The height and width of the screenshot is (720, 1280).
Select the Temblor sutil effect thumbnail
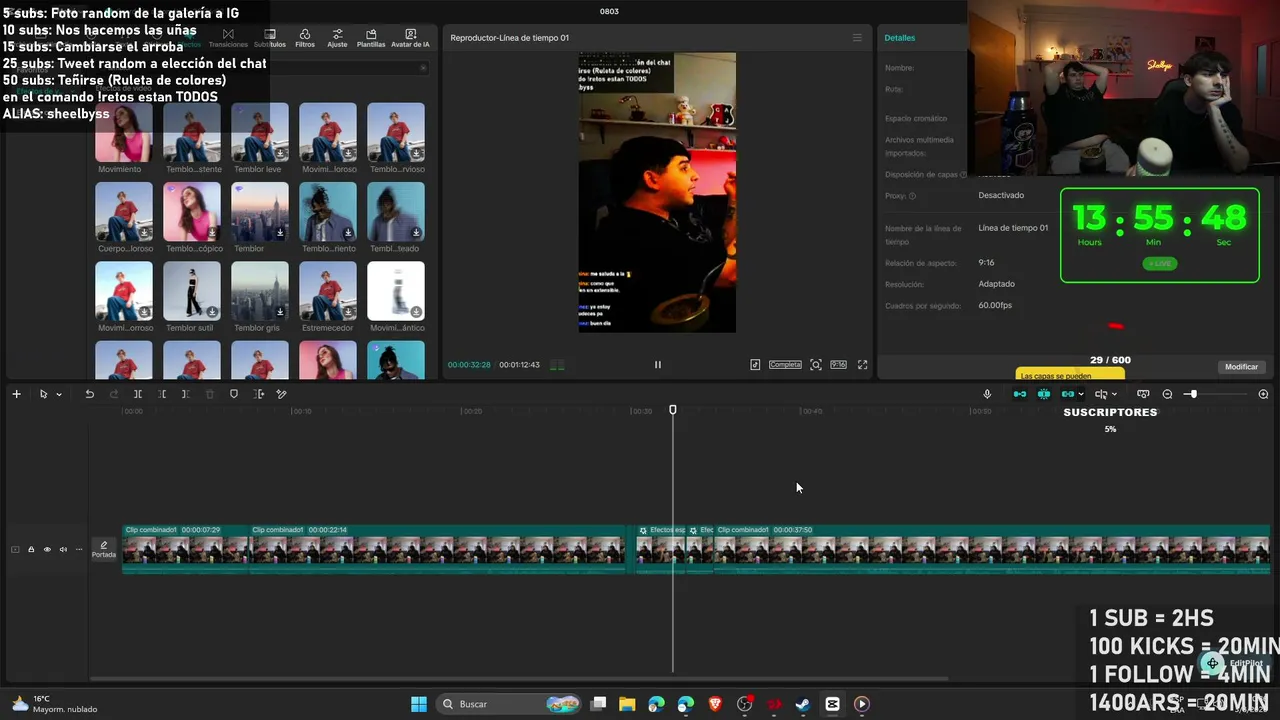[192, 291]
